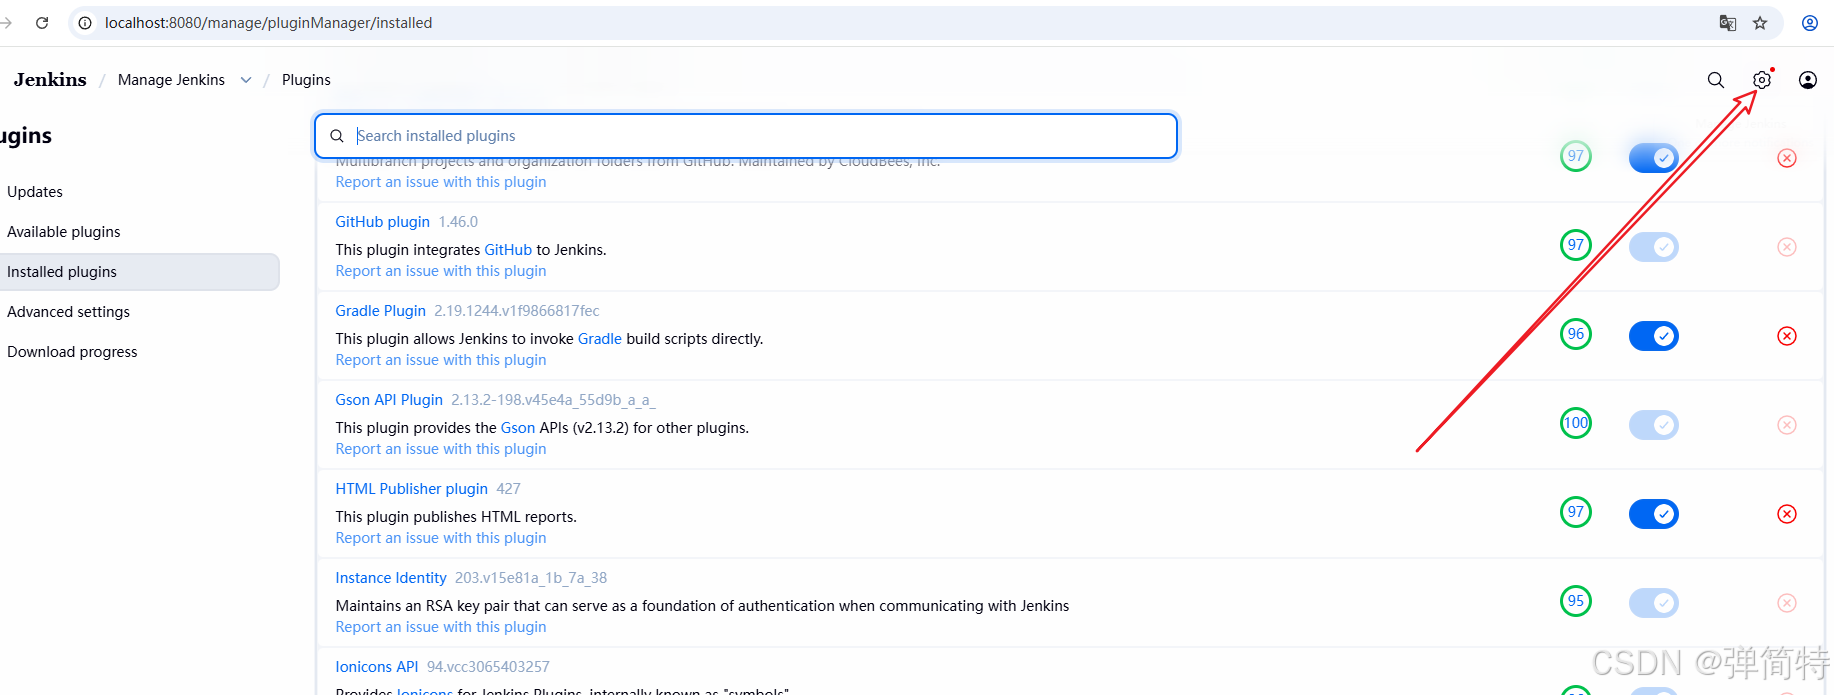1834x695 pixels.
Task: Toggle the Instance Identity switch
Action: coord(1654,603)
